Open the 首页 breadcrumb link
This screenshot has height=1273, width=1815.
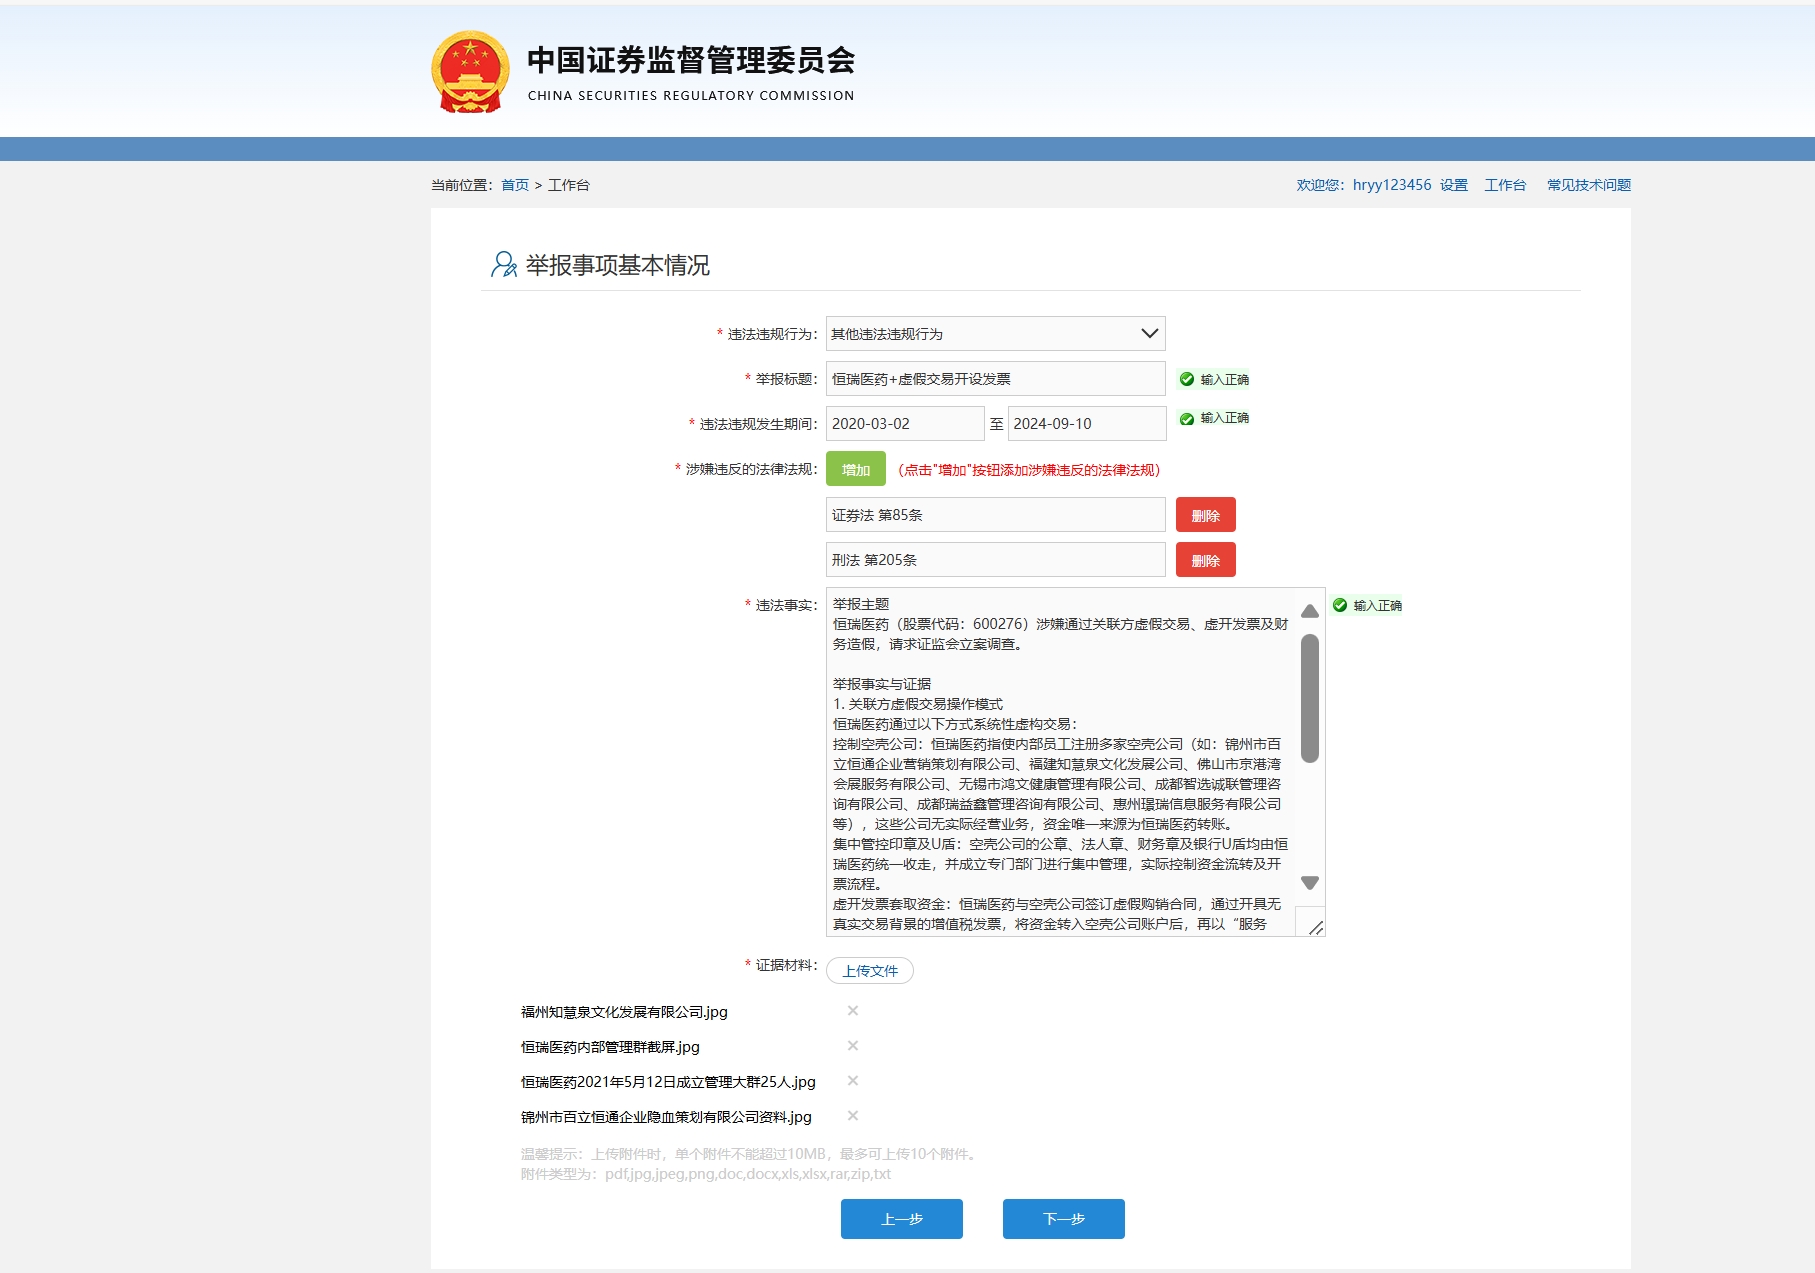[x=515, y=185]
